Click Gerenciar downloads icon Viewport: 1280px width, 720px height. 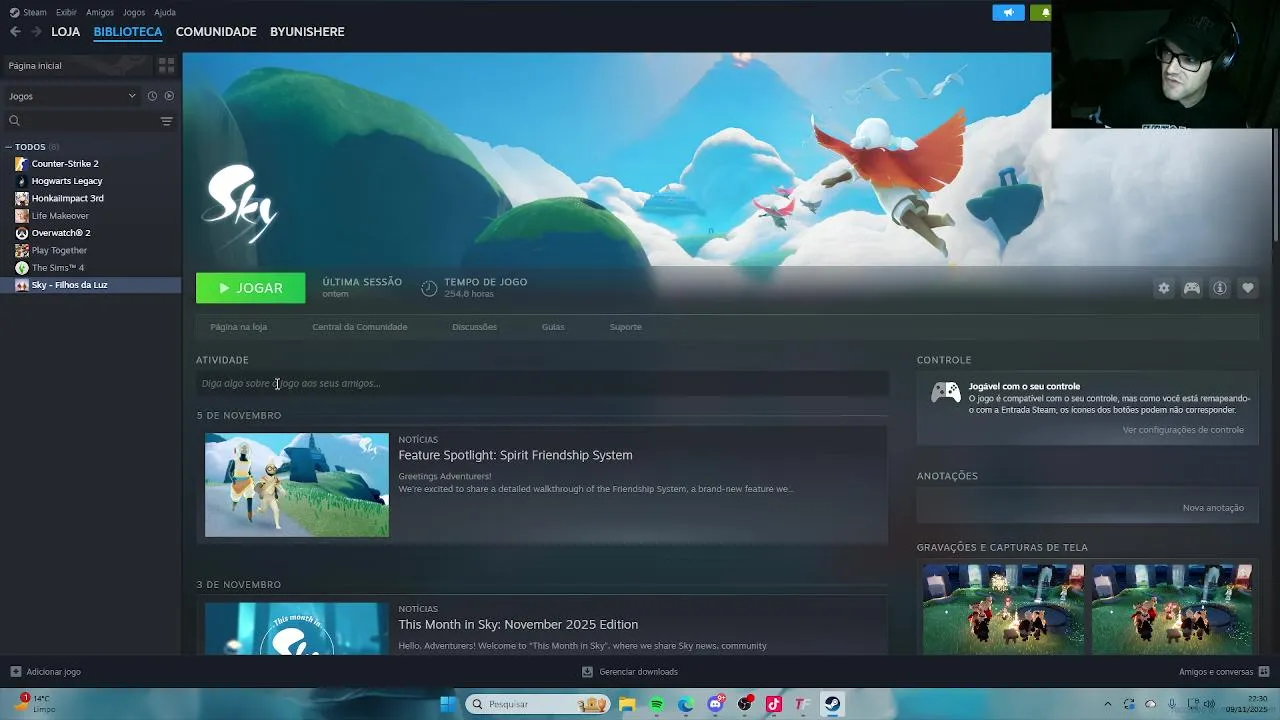click(x=587, y=672)
